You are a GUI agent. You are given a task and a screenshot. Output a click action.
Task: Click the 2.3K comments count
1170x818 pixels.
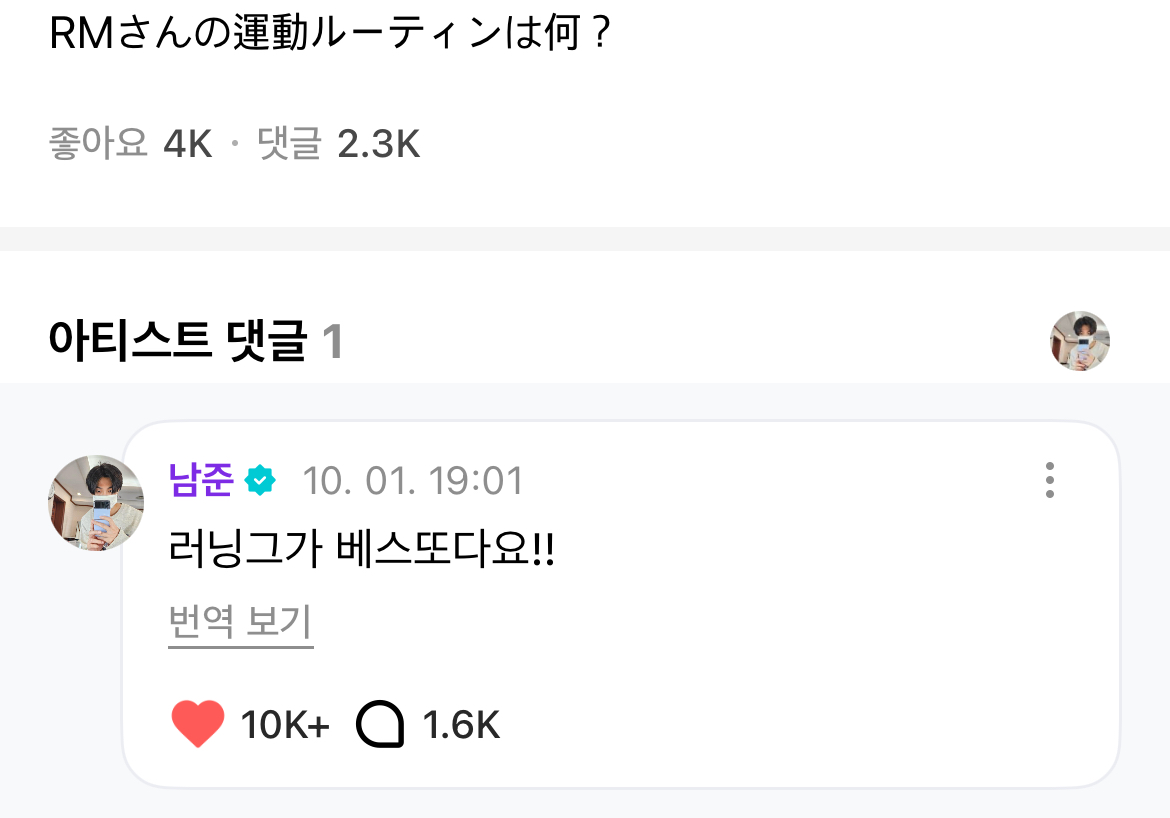click(378, 144)
